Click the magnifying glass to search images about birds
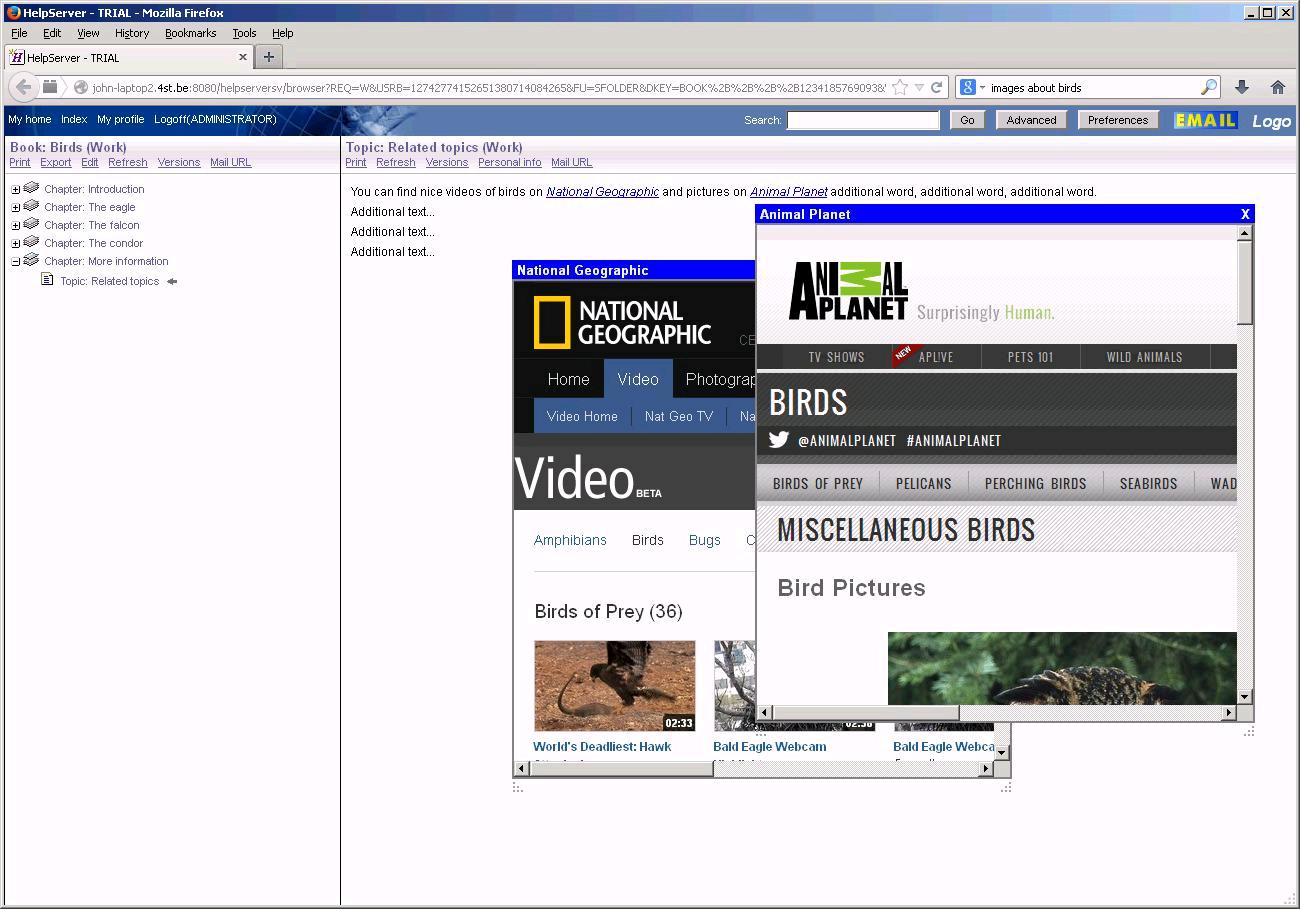The height and width of the screenshot is (909, 1301). (1209, 87)
